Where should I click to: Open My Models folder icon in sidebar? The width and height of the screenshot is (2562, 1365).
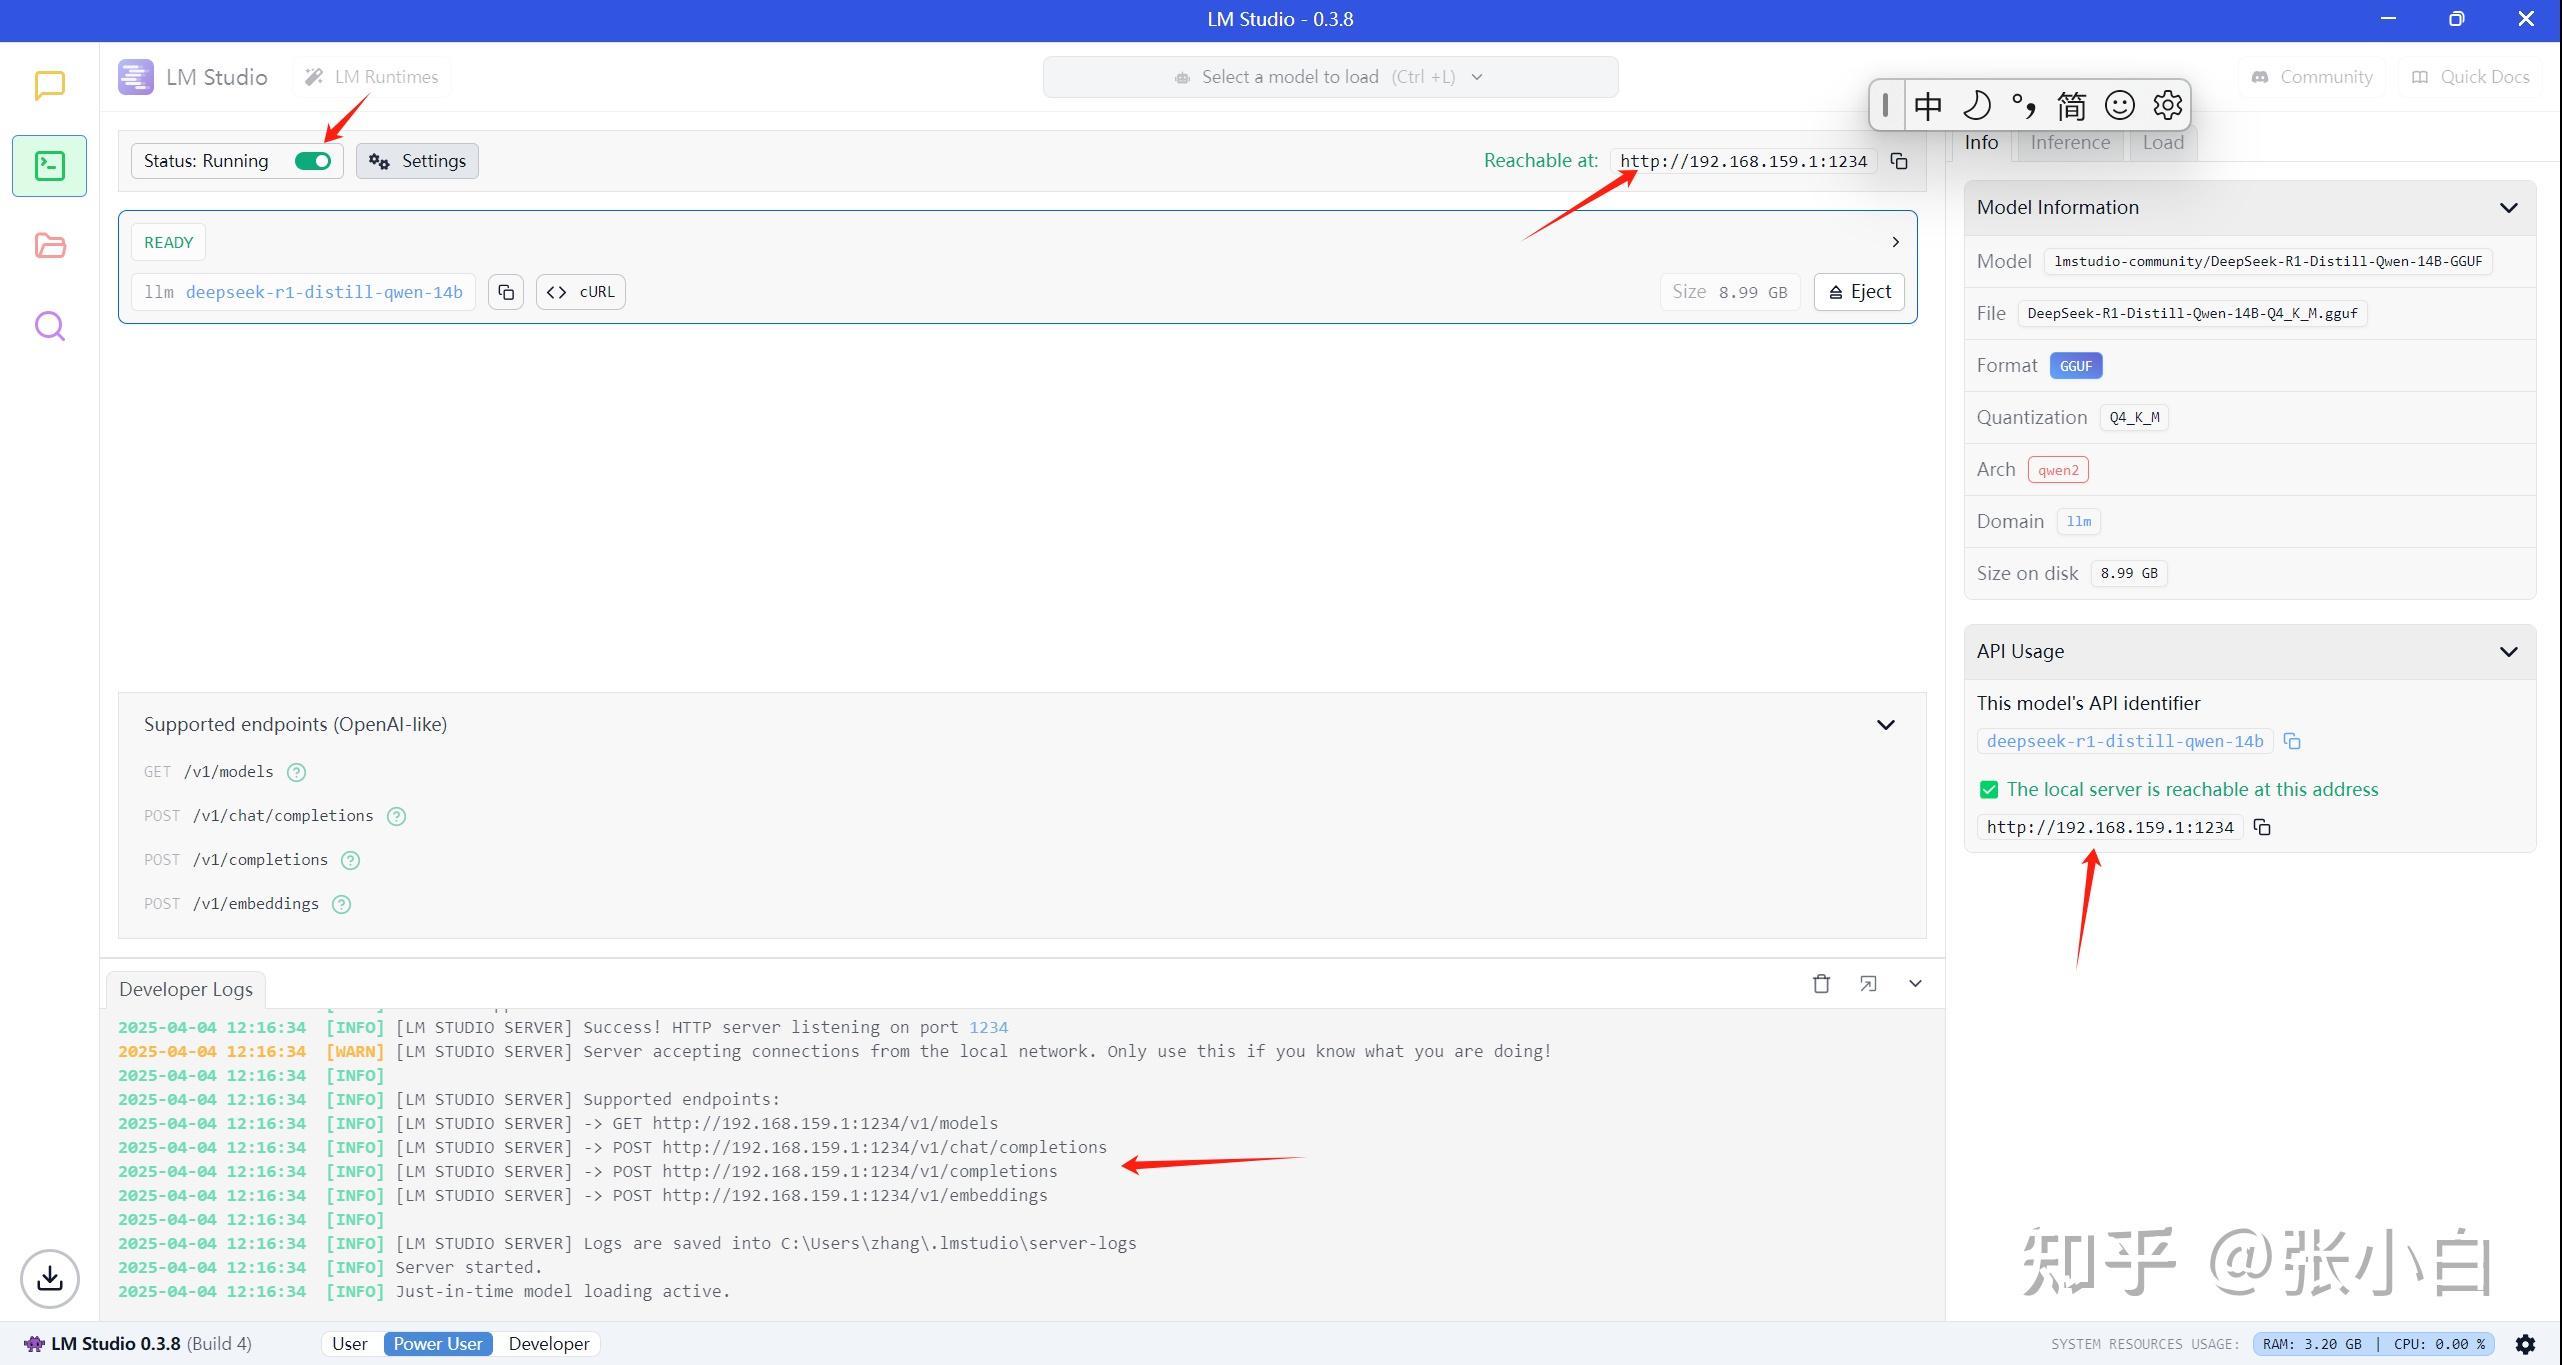49,246
